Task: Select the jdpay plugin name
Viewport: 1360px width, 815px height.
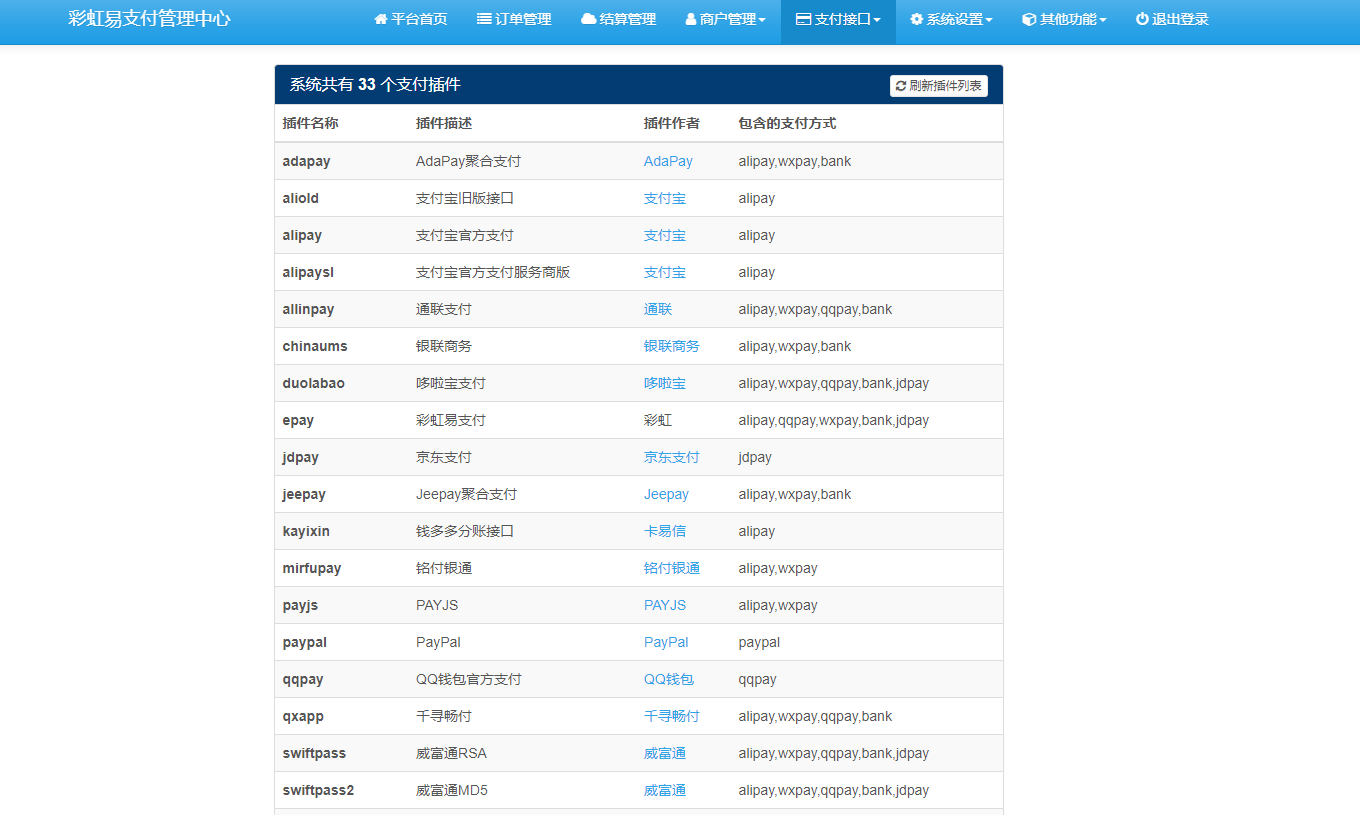Action: (x=301, y=457)
